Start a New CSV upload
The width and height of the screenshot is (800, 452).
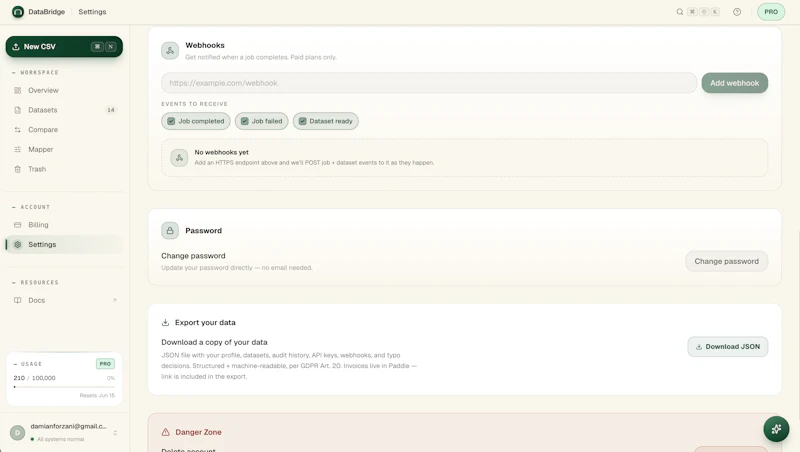64,46
